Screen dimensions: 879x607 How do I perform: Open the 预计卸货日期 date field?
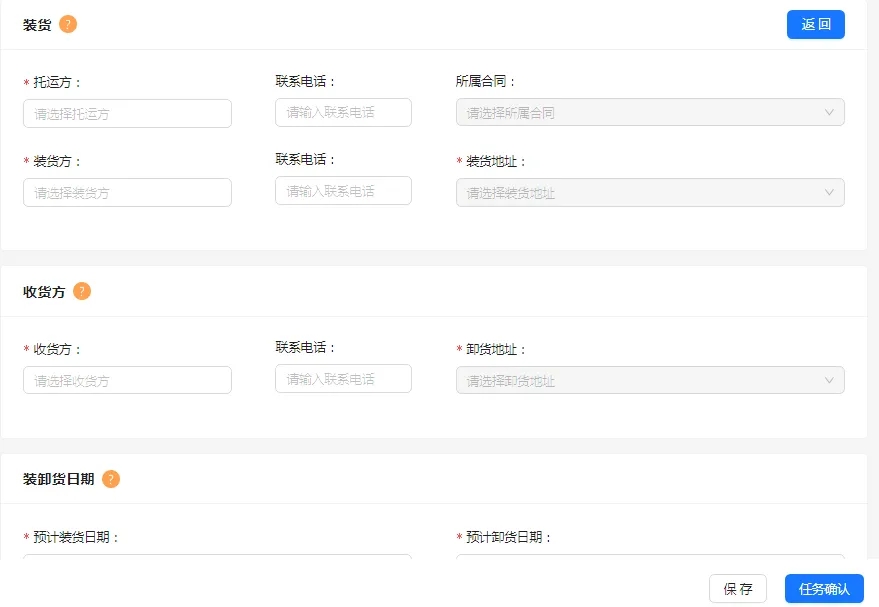pyautogui.click(x=649, y=557)
